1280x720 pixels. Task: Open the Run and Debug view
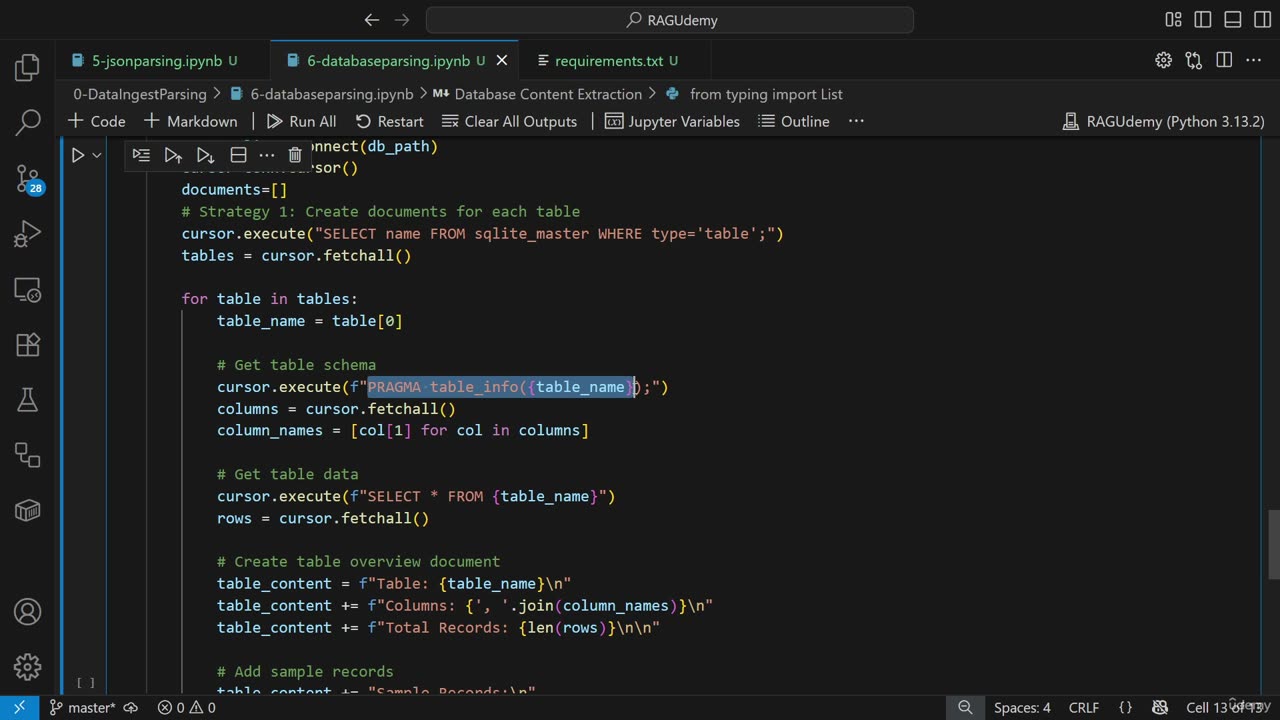point(27,234)
